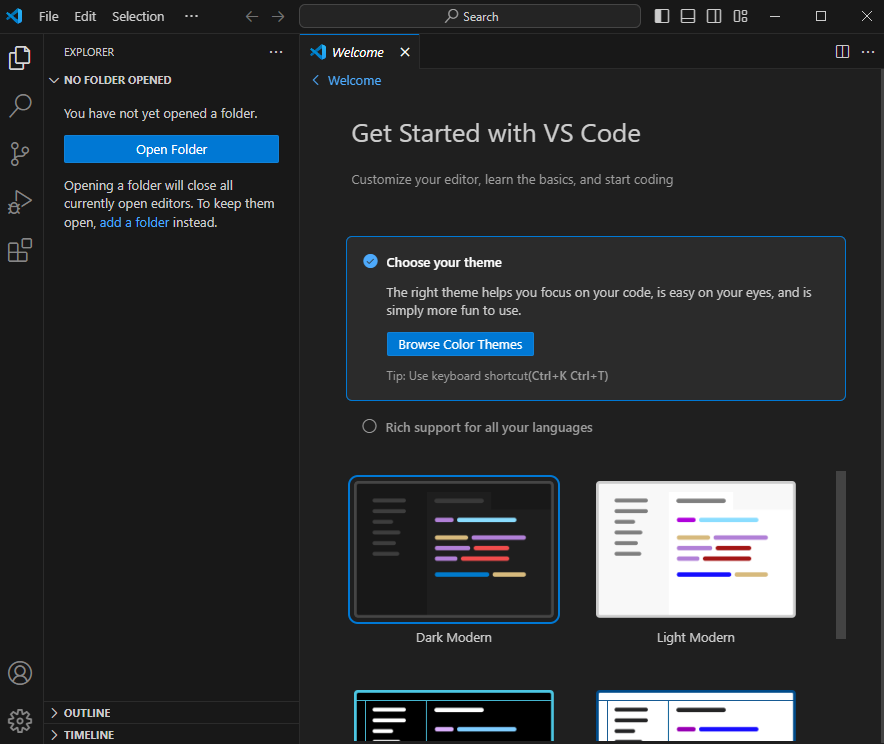The width and height of the screenshot is (884, 744).
Task: Open the Extensions view
Action: [x=20, y=250]
